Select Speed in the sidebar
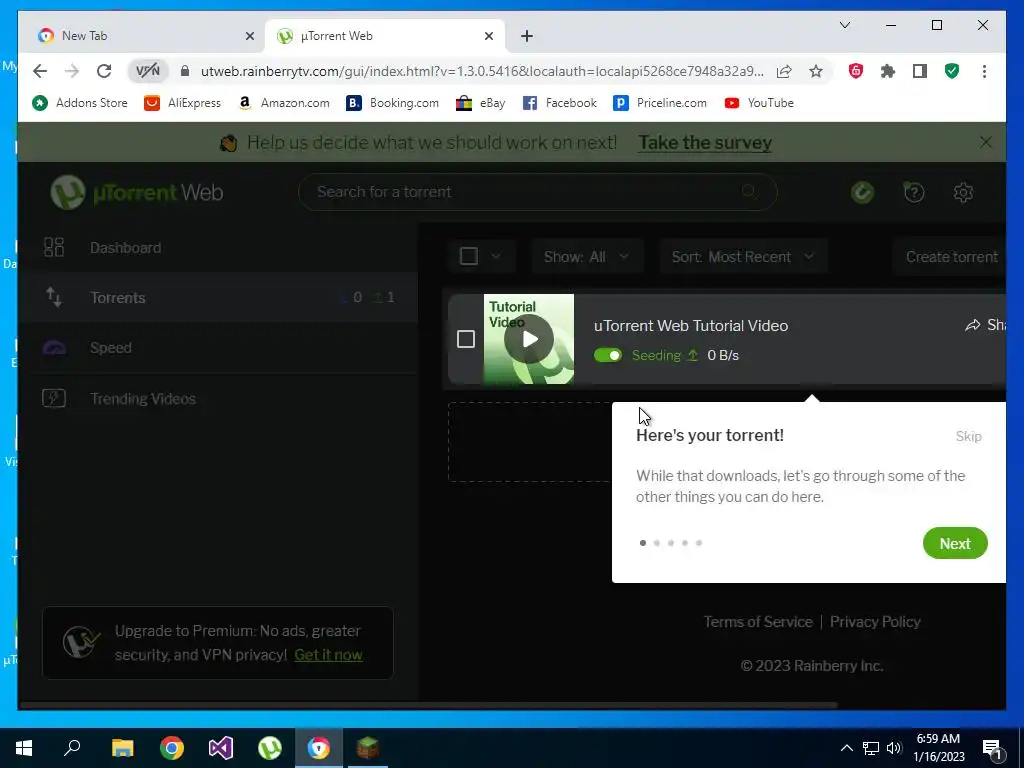 [218, 347]
